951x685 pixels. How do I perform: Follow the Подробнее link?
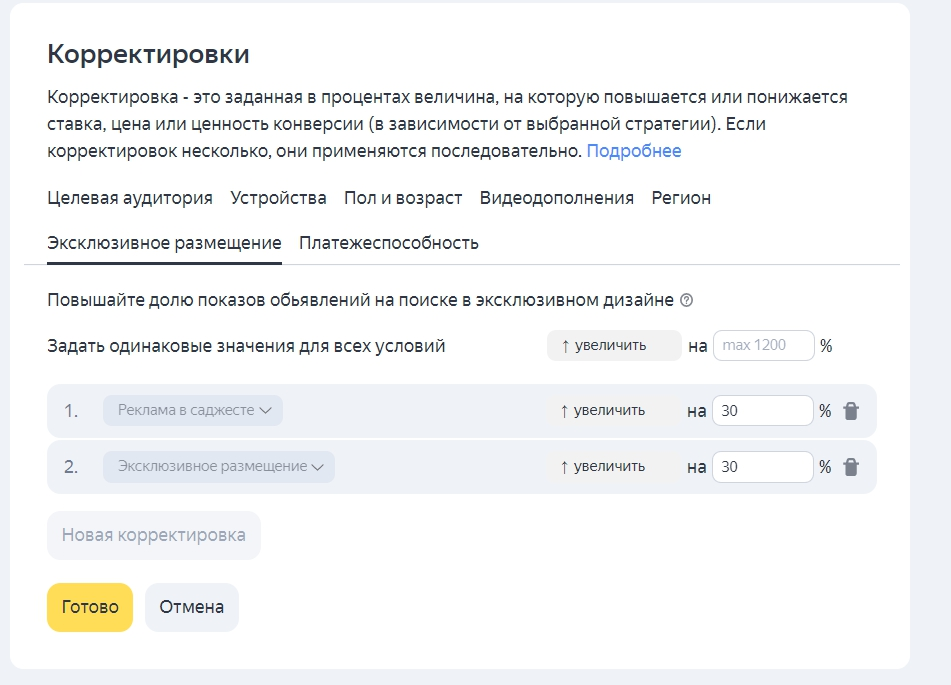click(634, 151)
